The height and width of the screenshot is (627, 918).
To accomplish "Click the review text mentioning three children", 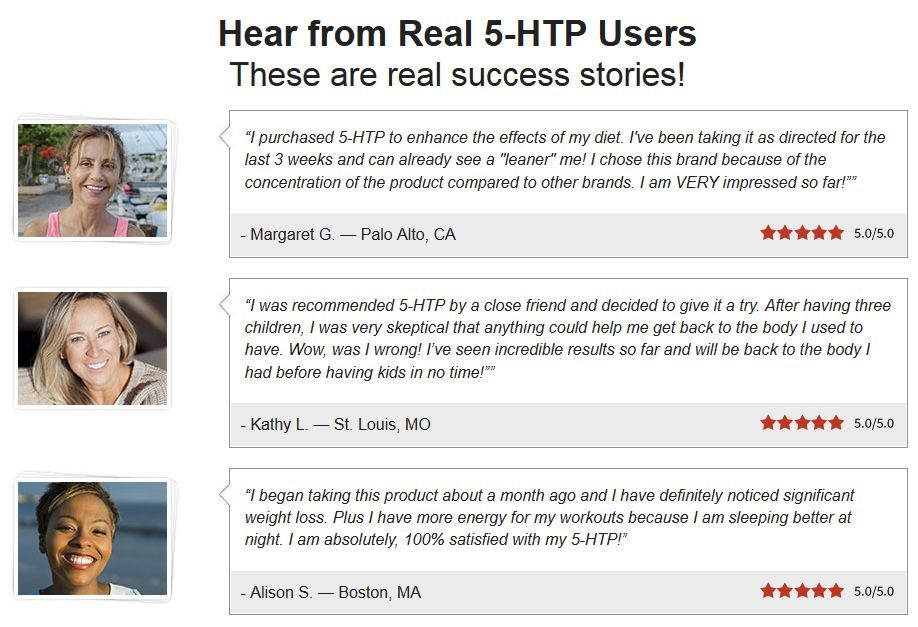I will point(568,338).
